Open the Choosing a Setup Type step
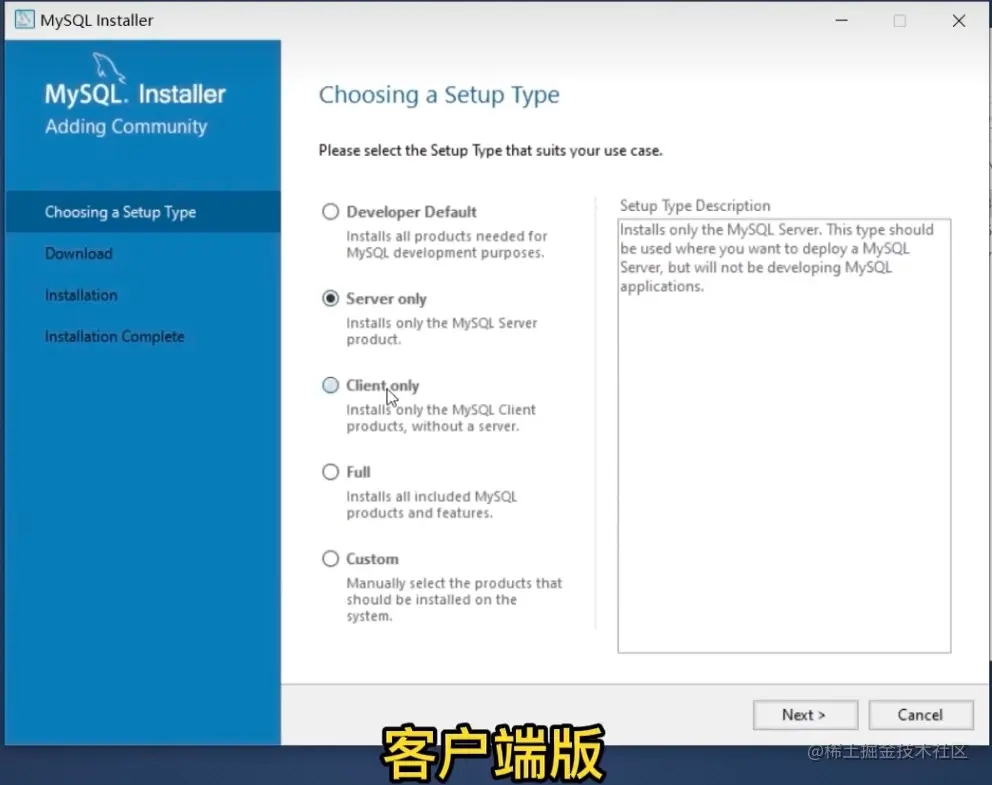This screenshot has height=785, width=992. pyautogui.click(x=143, y=212)
